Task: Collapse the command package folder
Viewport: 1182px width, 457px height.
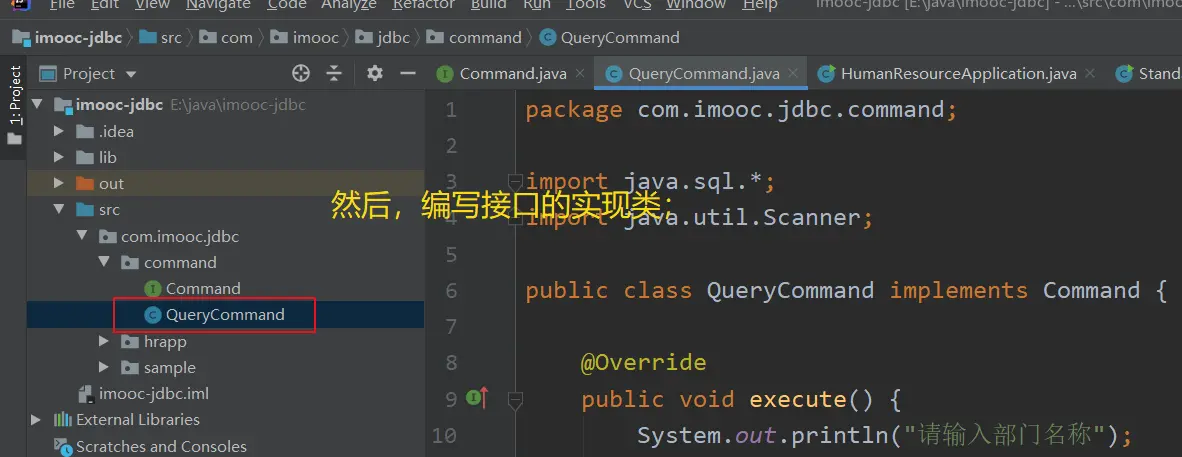Action: [105, 262]
